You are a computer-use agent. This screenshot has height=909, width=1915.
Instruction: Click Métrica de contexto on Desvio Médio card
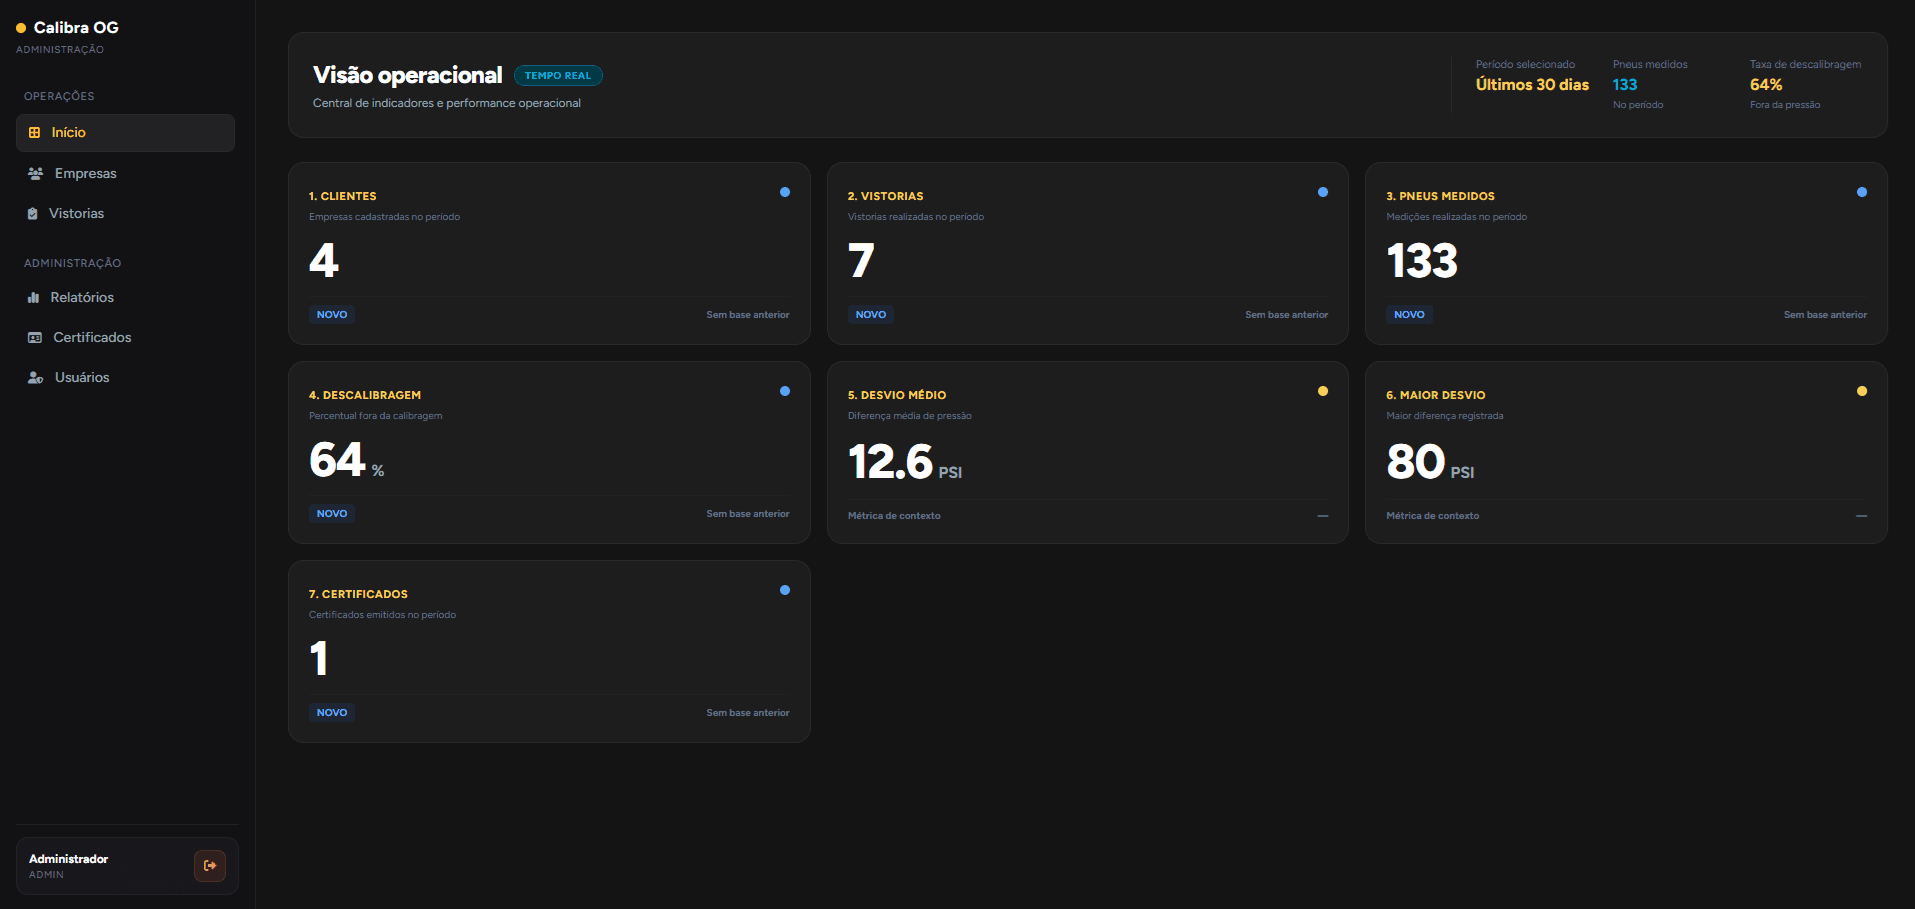(894, 516)
